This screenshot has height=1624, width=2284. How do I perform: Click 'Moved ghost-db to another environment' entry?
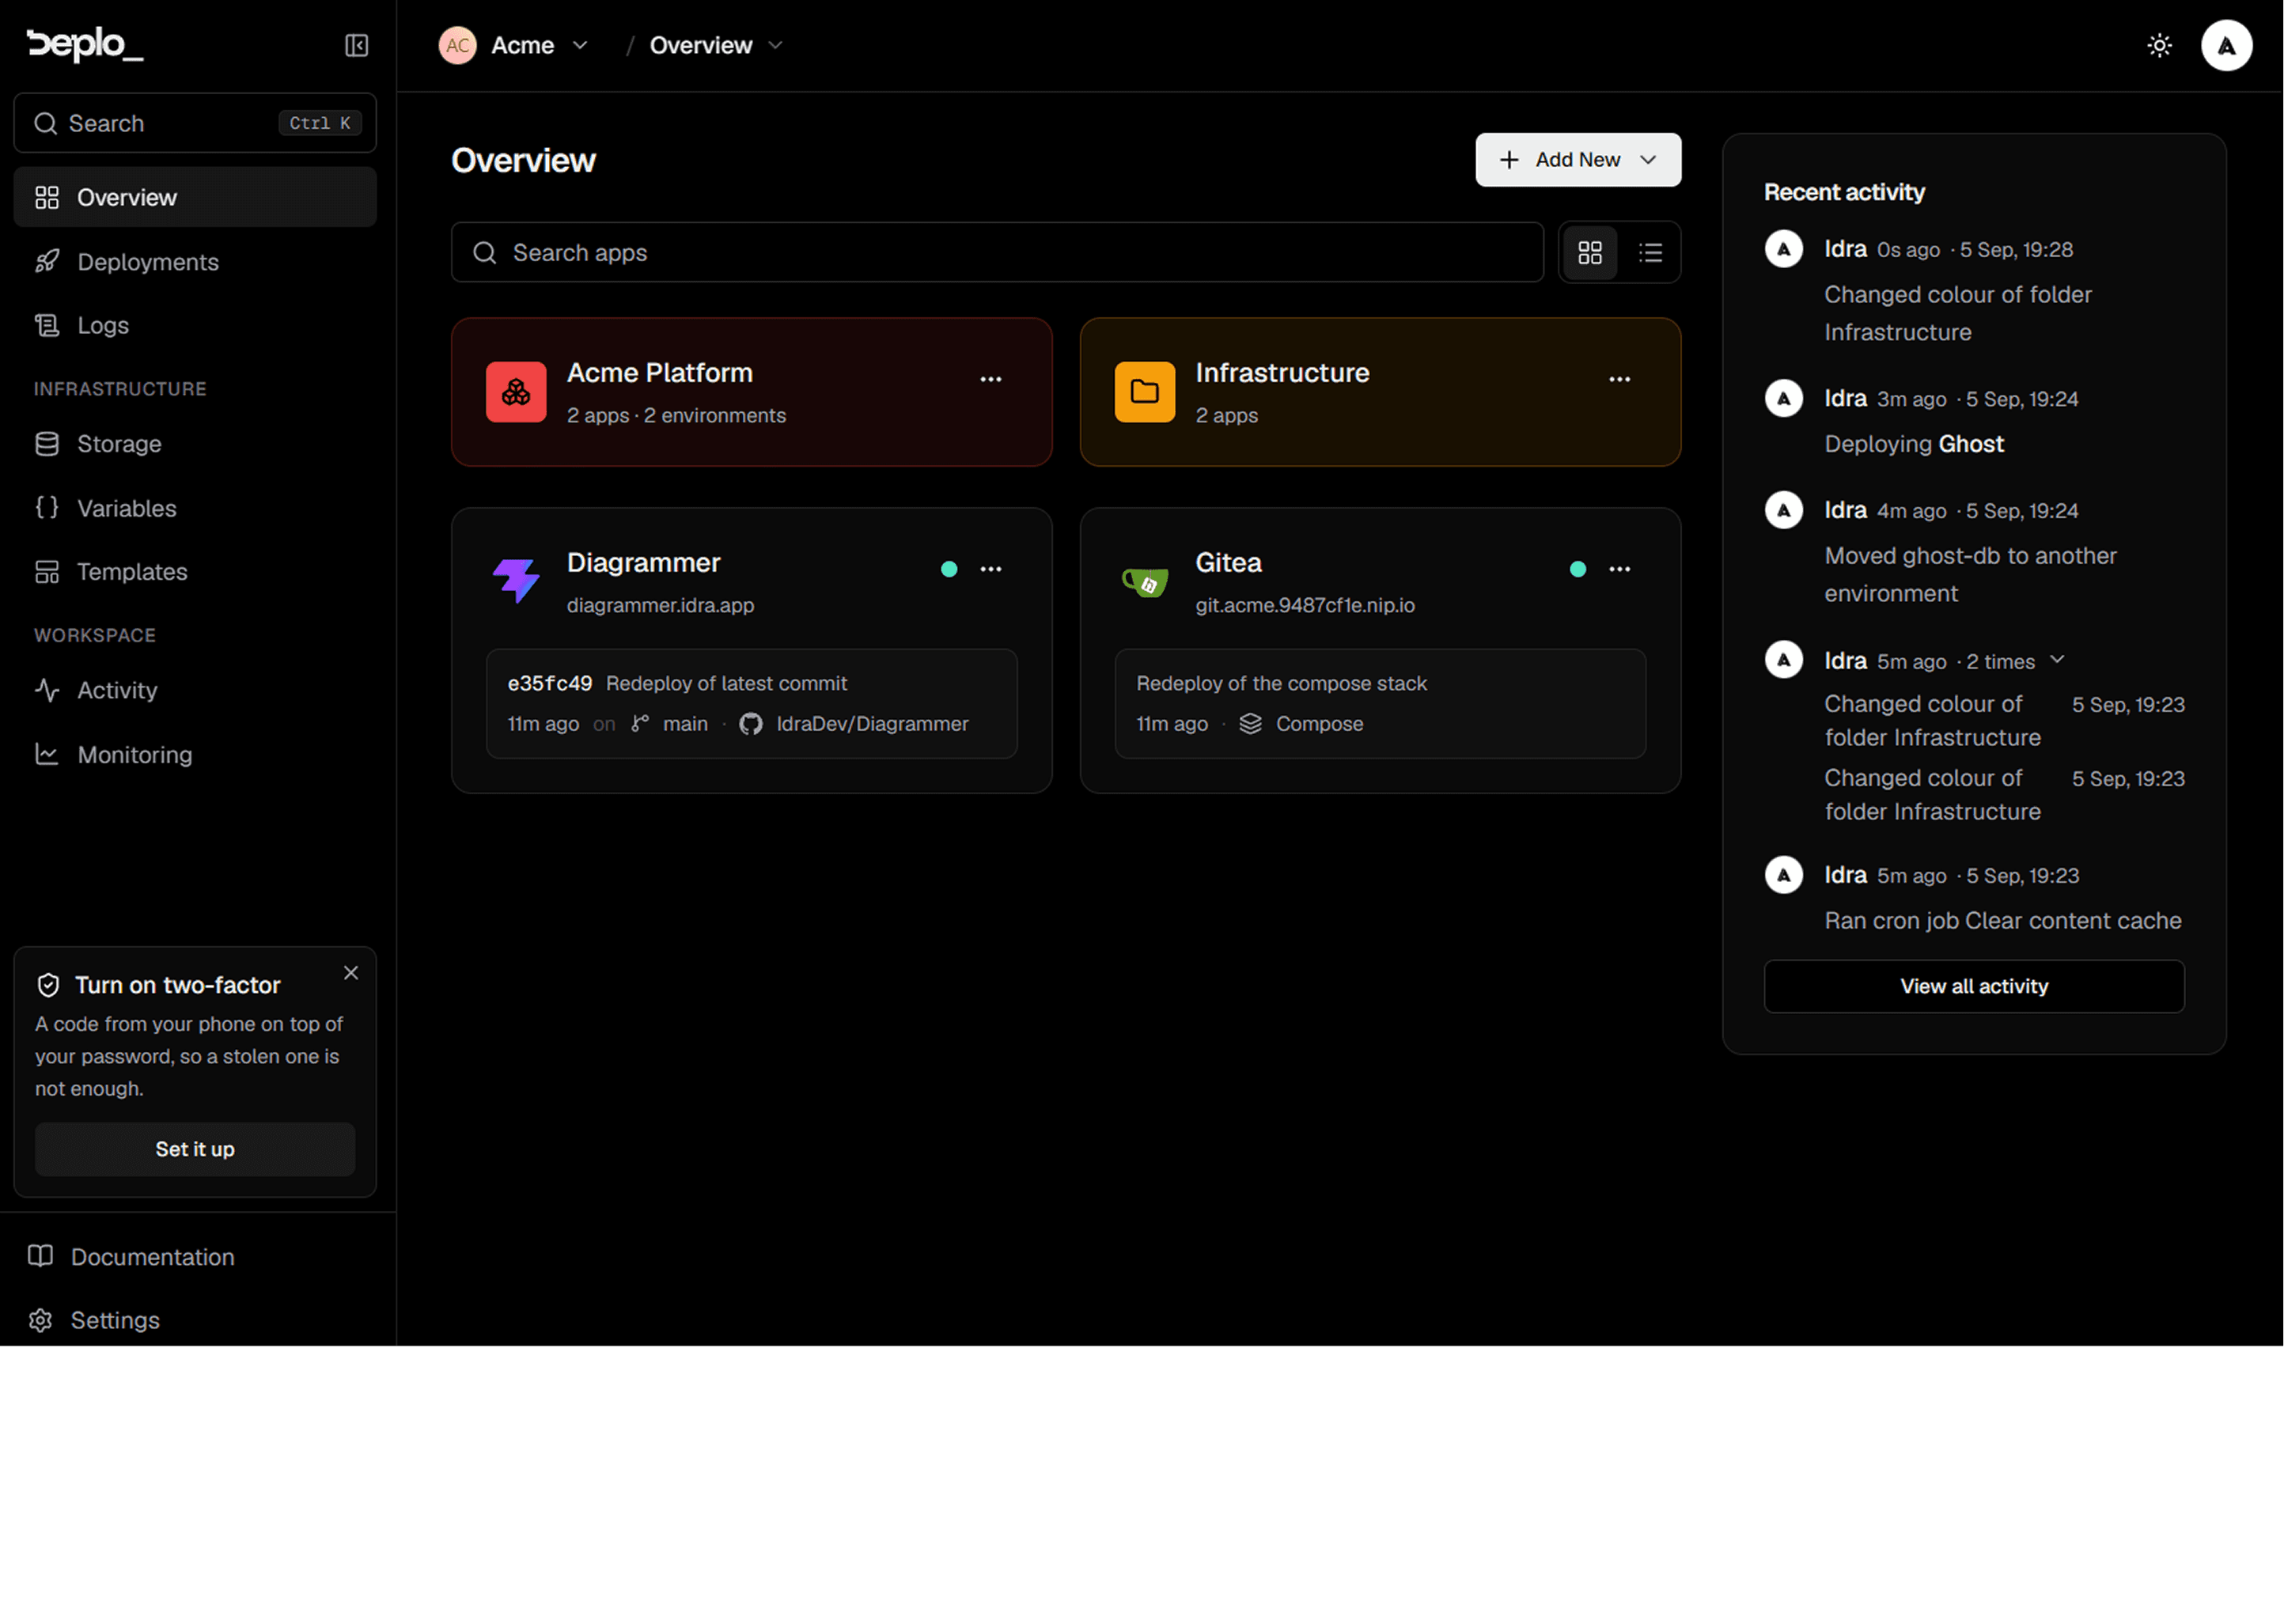point(1969,575)
